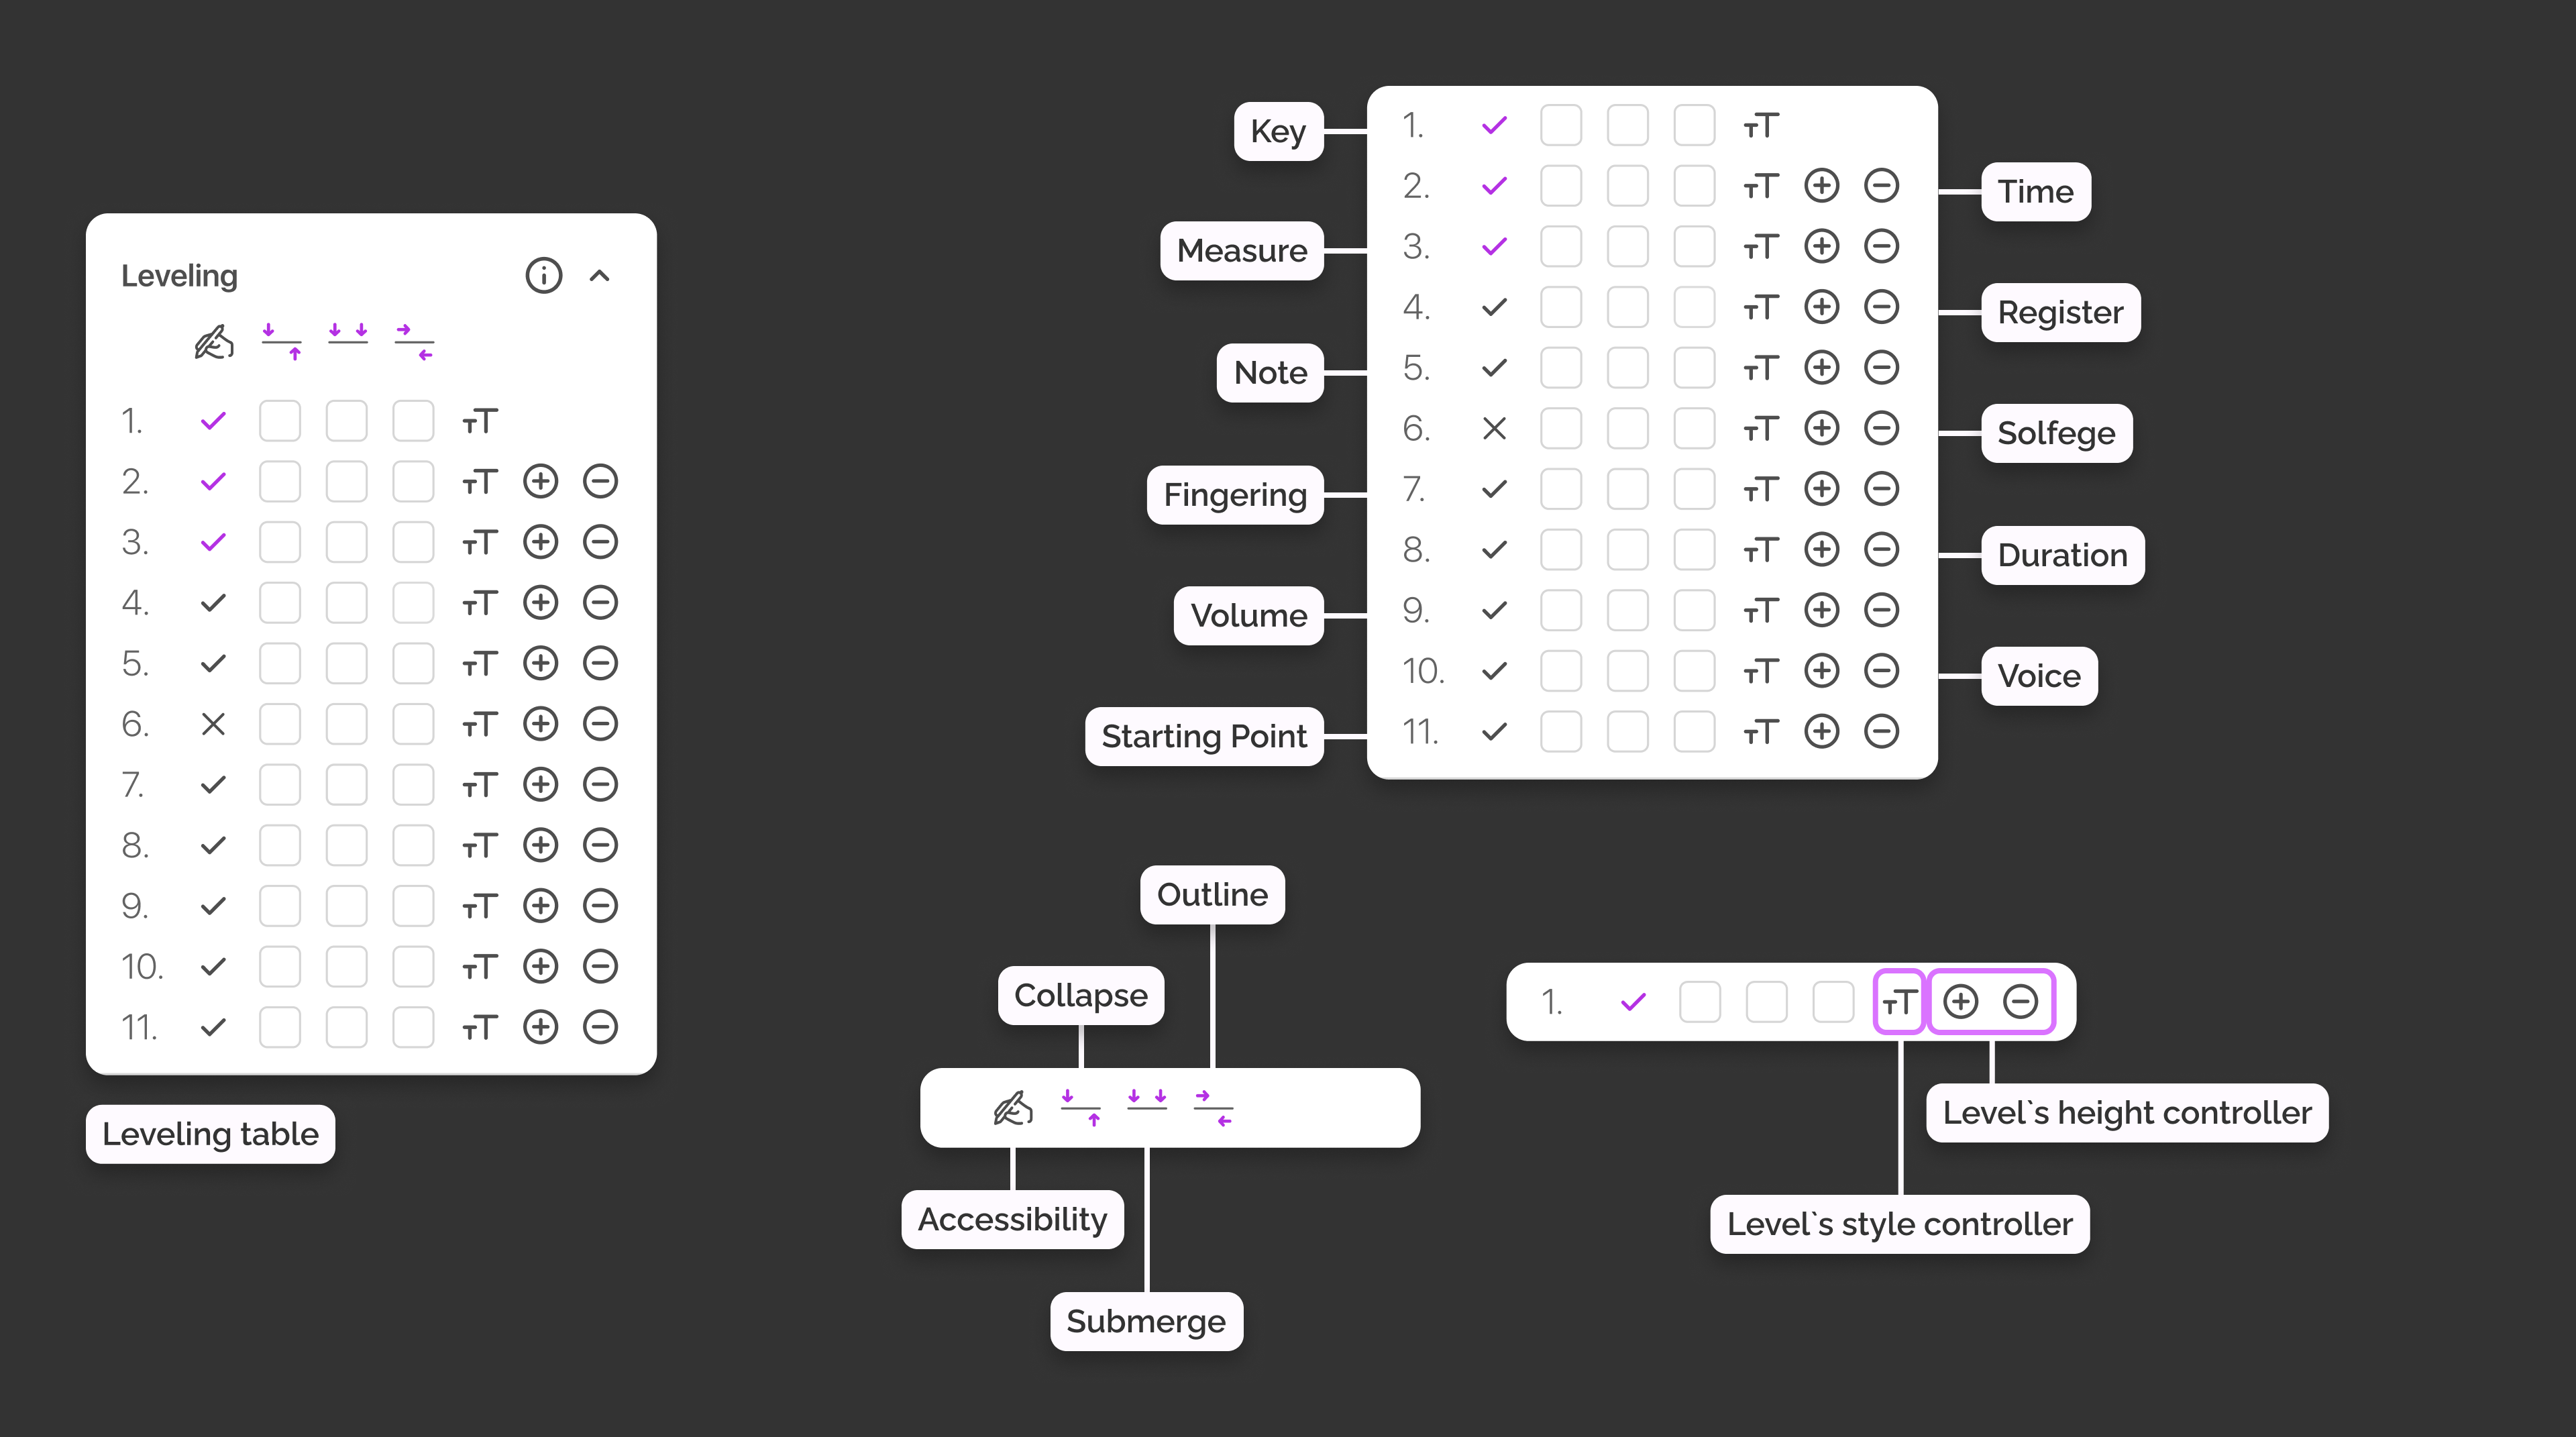2576x1437 pixels.
Task: Click the 'Measure' annotation label
Action: click(x=1242, y=251)
